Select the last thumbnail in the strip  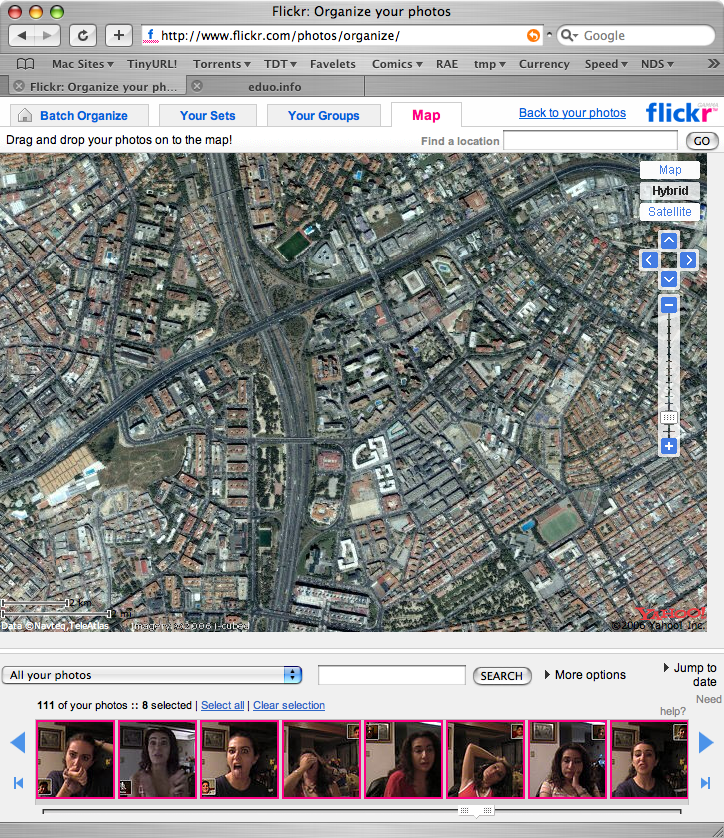649,759
